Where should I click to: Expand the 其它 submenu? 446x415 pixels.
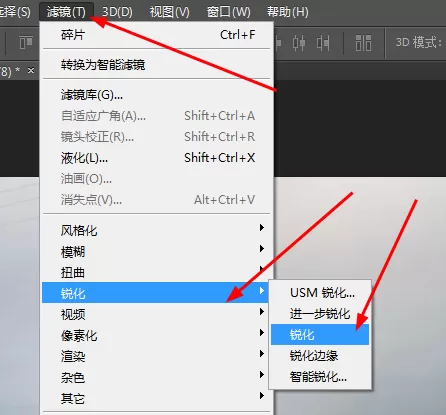[157, 398]
